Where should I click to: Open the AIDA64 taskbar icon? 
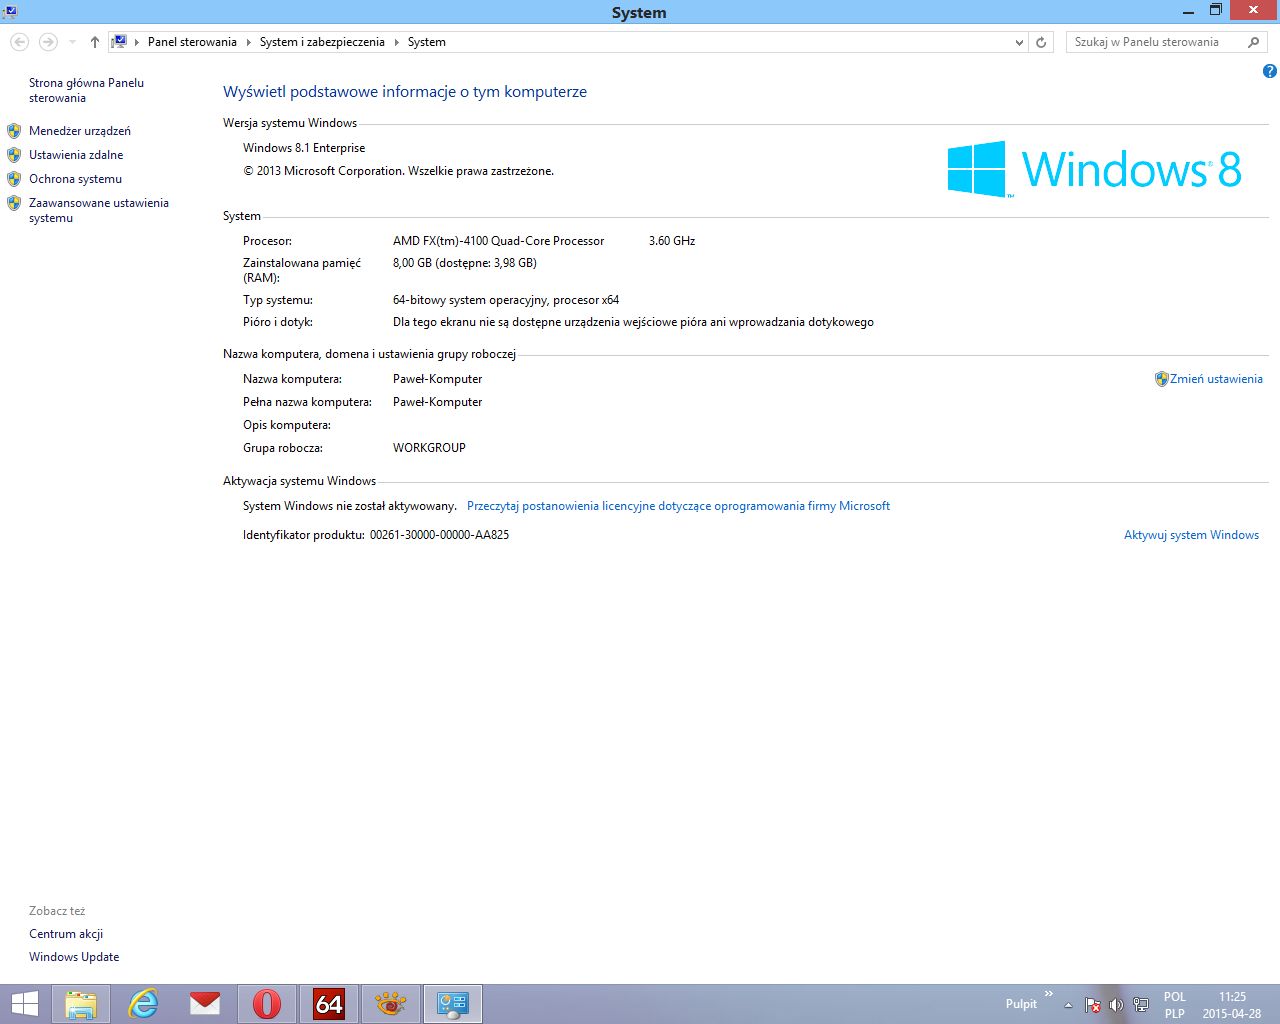(329, 1004)
